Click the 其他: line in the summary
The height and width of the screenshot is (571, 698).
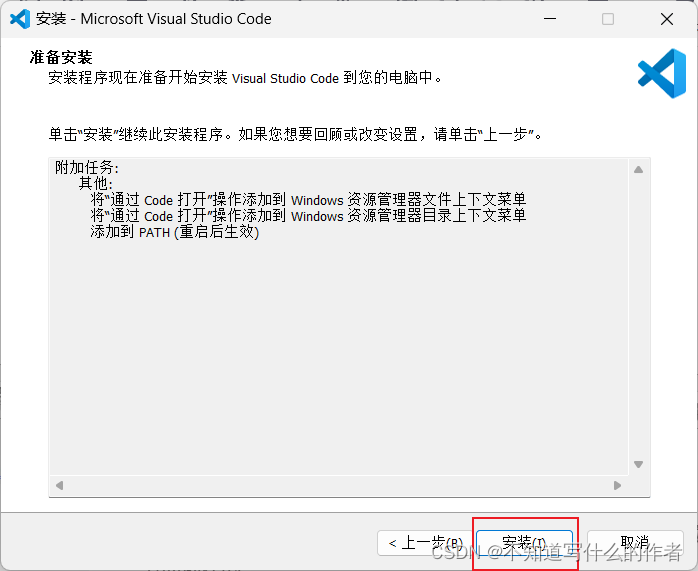(96, 183)
